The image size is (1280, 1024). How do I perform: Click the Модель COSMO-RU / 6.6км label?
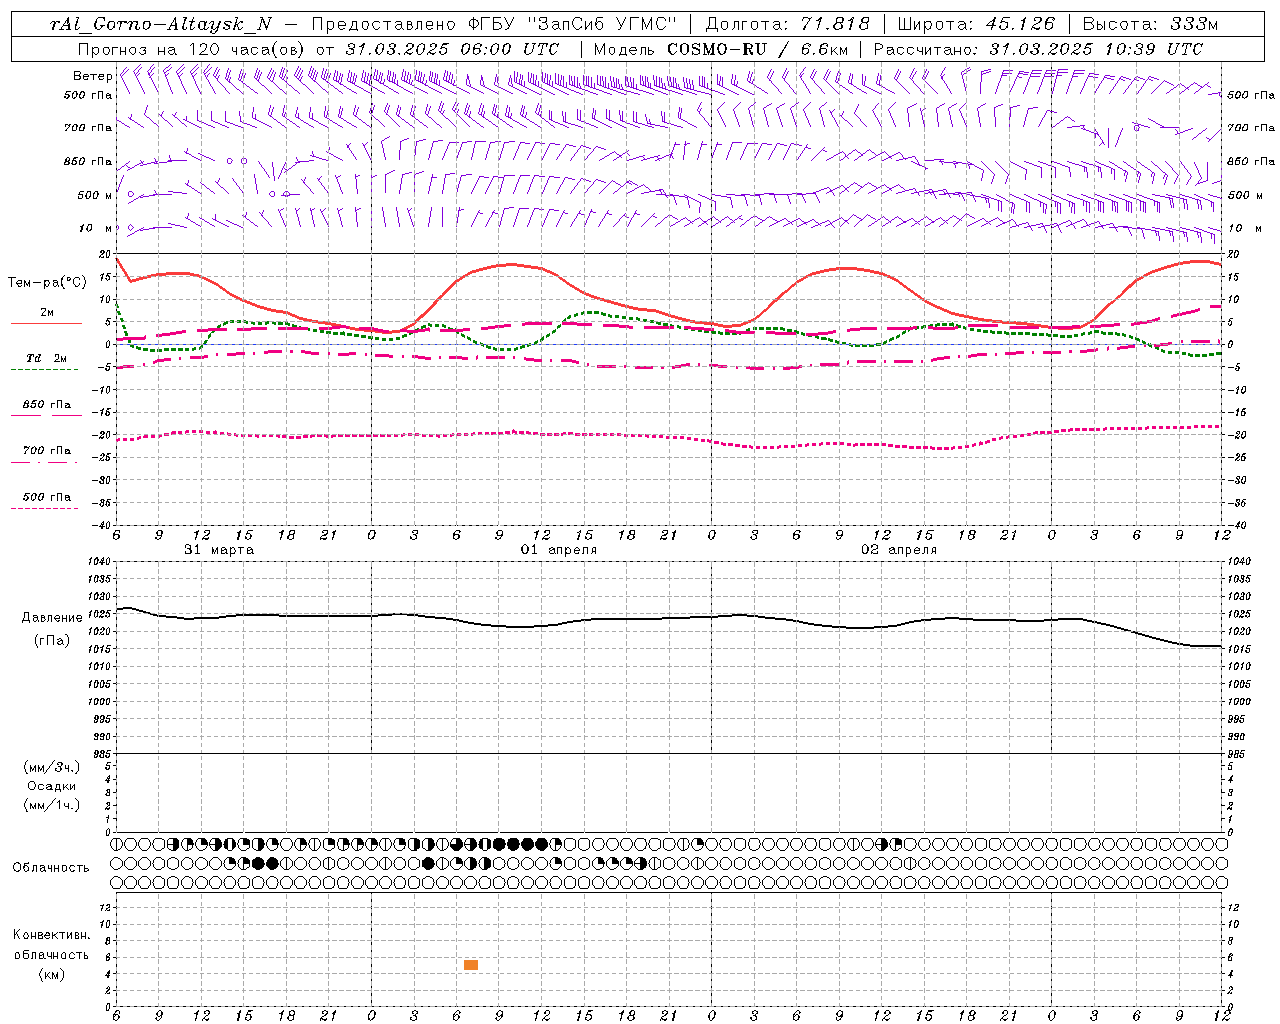point(720,49)
